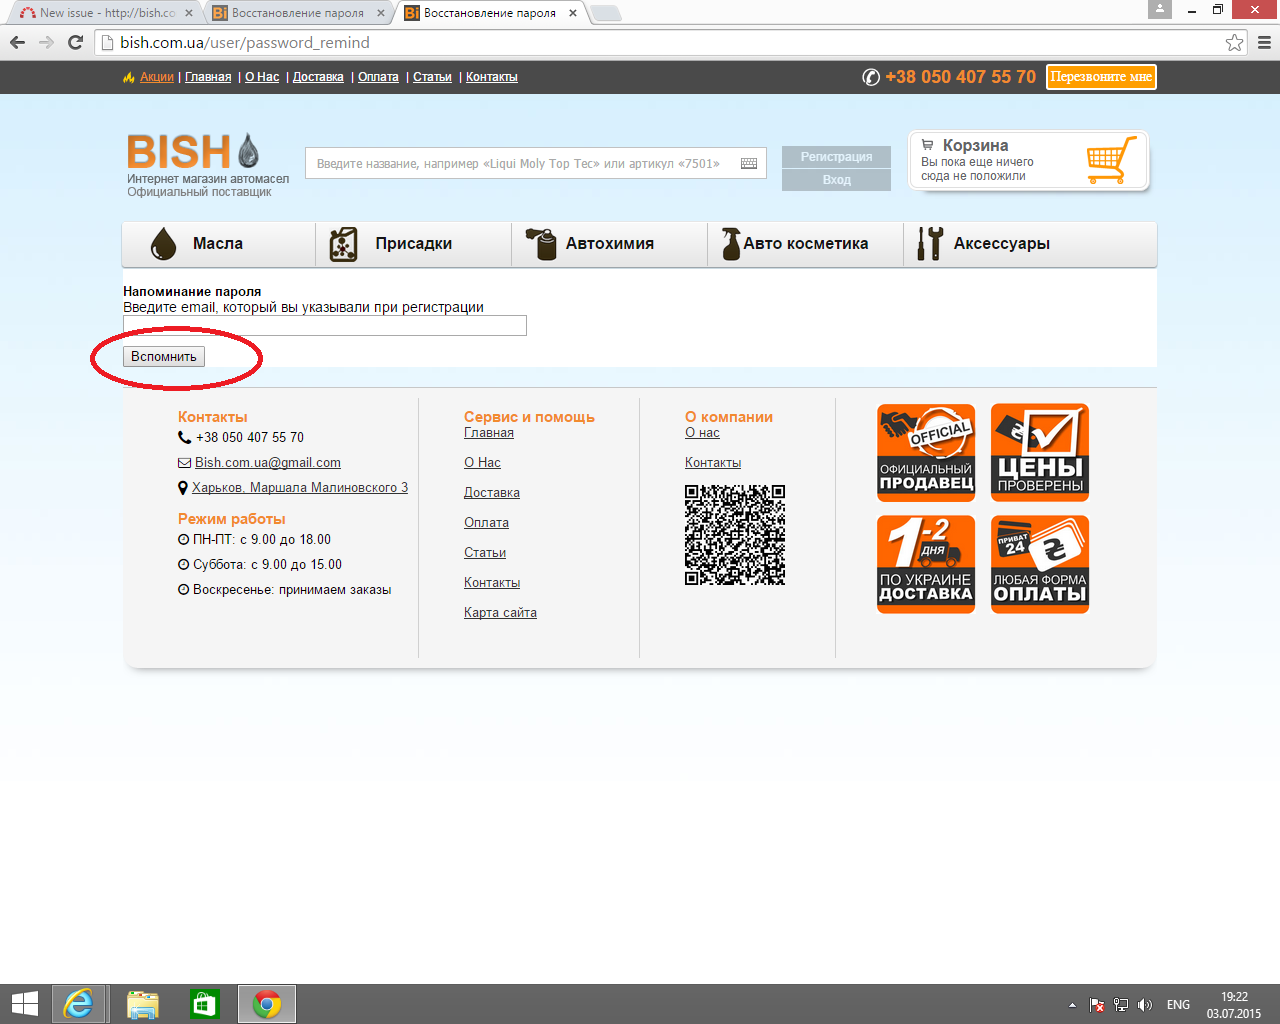
Task: Click the verified prices badge
Action: point(1039,453)
